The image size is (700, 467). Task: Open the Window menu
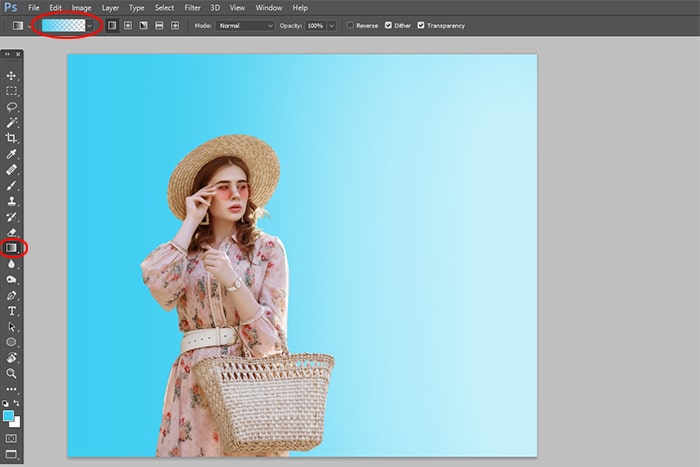pos(269,8)
